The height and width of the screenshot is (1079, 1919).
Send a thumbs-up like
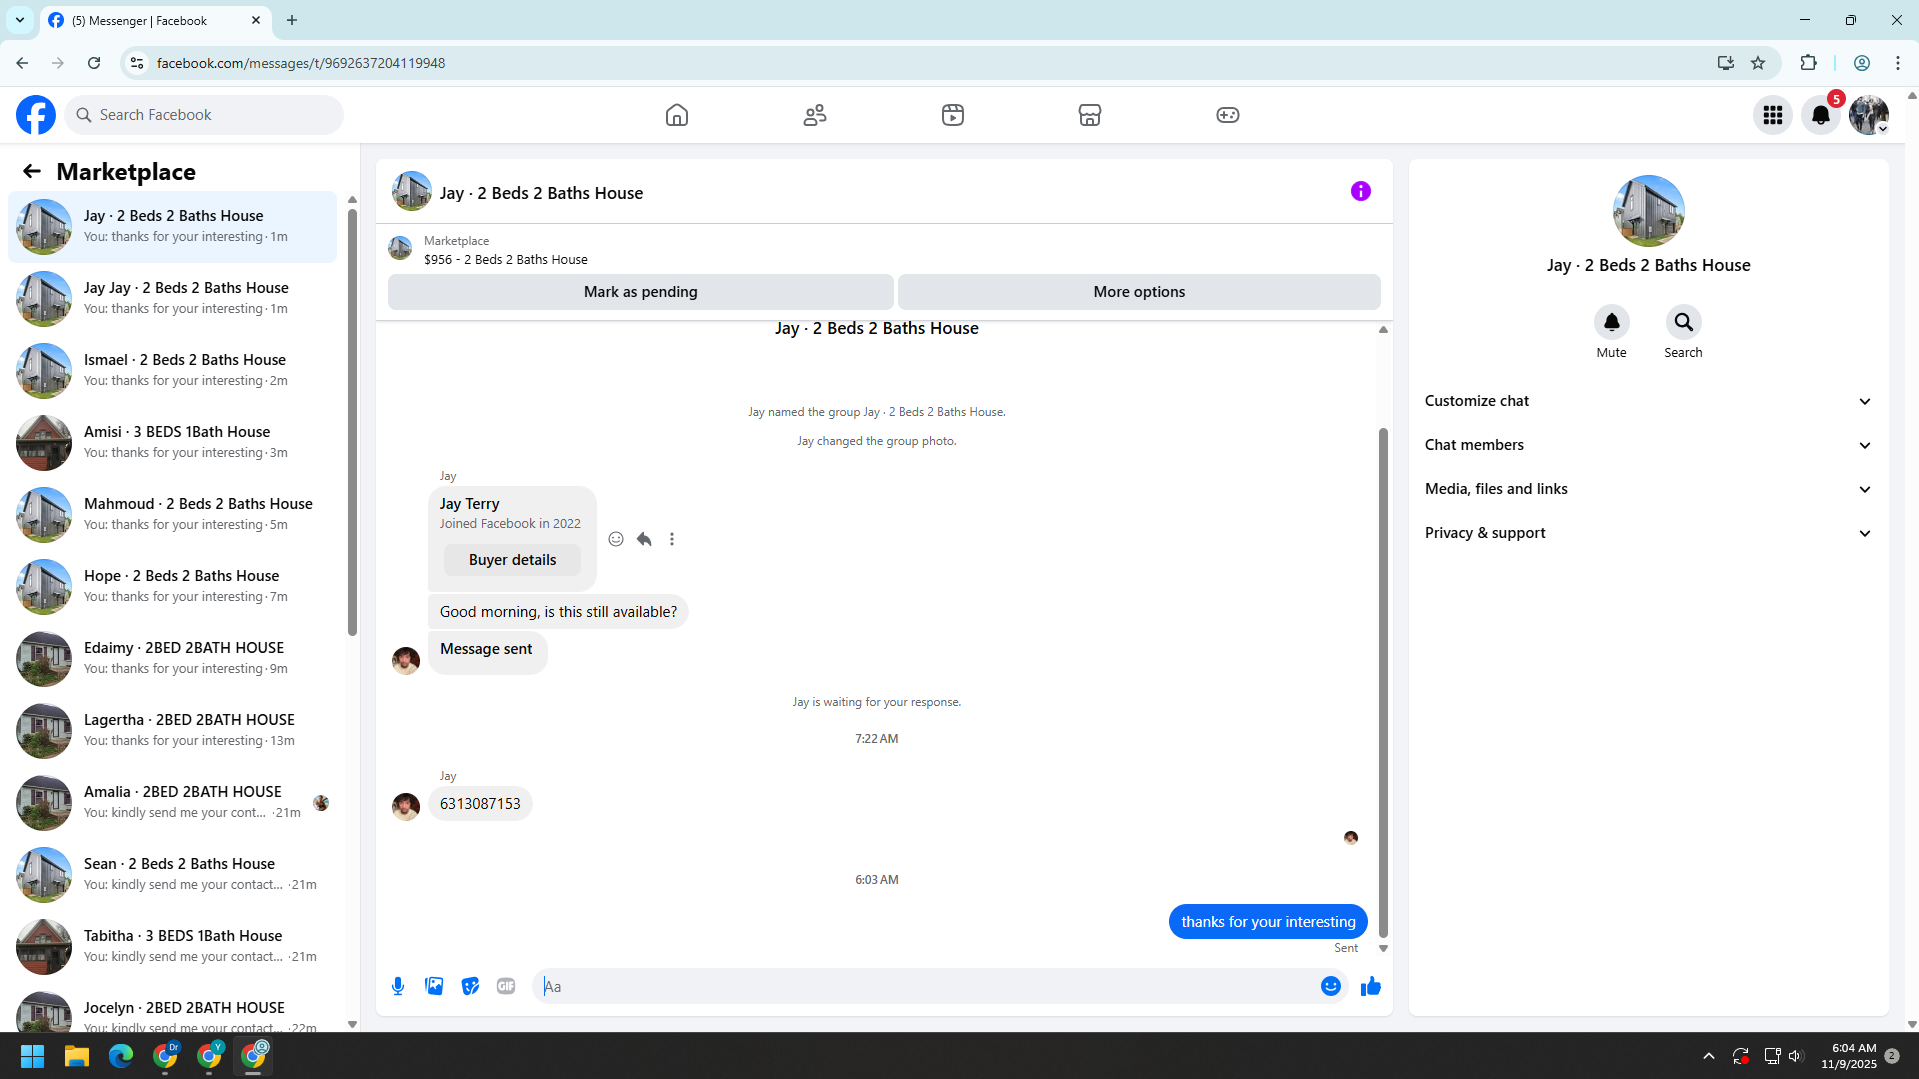(1370, 986)
